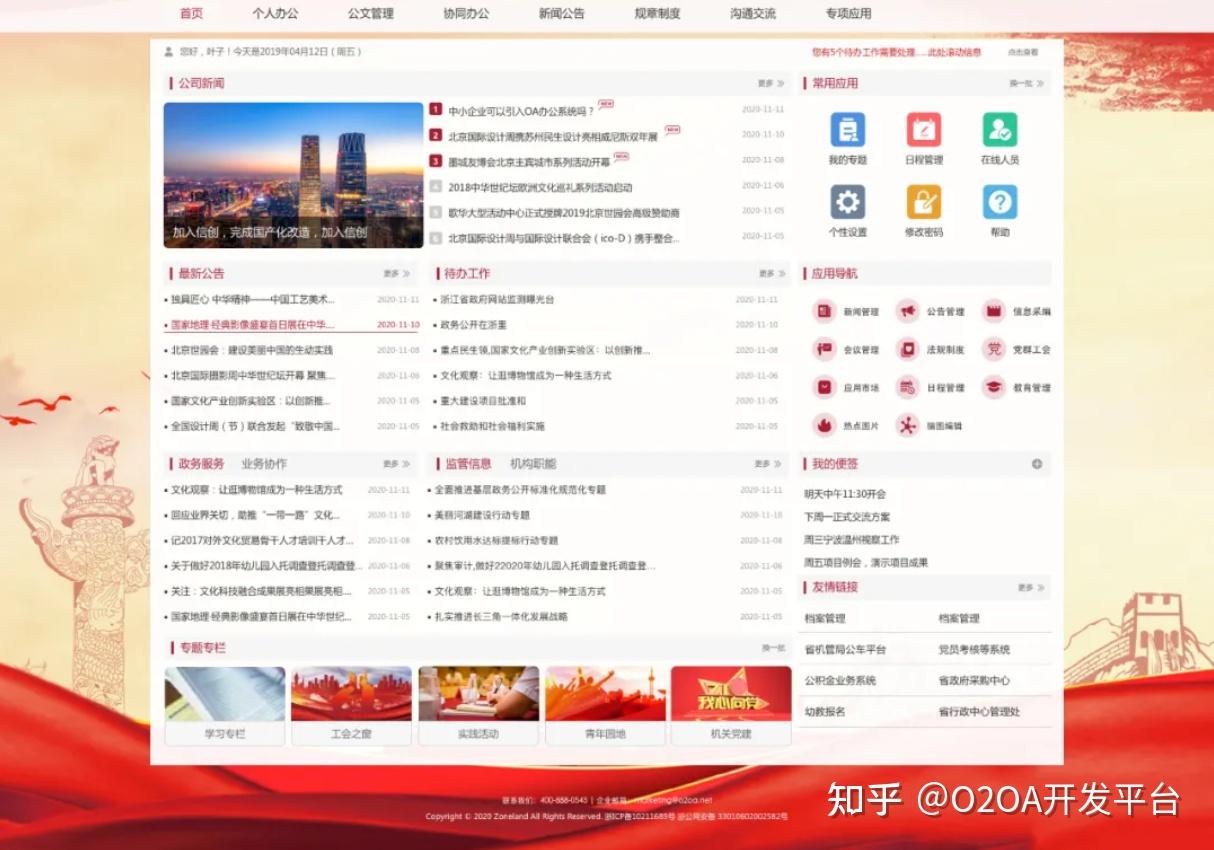Follow the 省政府采购中心 link
1214x850 pixels.
coord(974,681)
